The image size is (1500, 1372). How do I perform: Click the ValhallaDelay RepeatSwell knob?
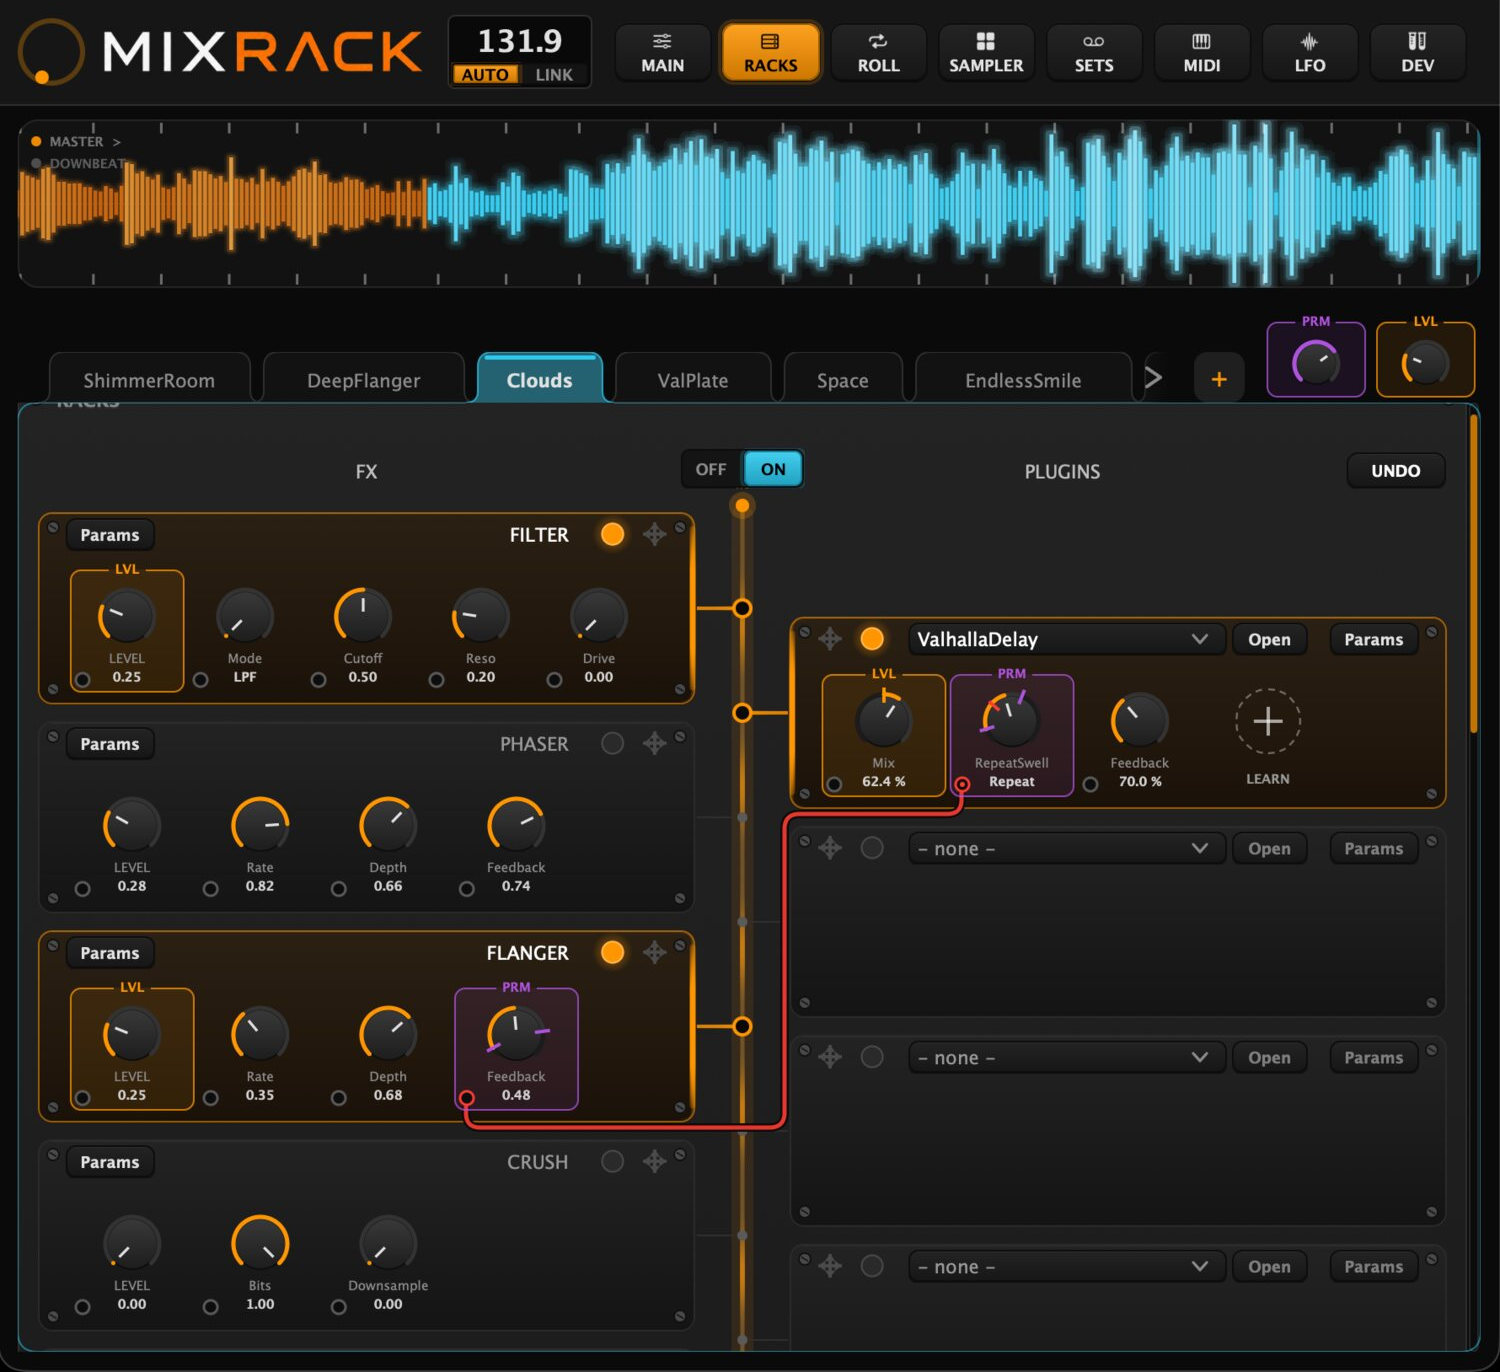[x=1011, y=720]
